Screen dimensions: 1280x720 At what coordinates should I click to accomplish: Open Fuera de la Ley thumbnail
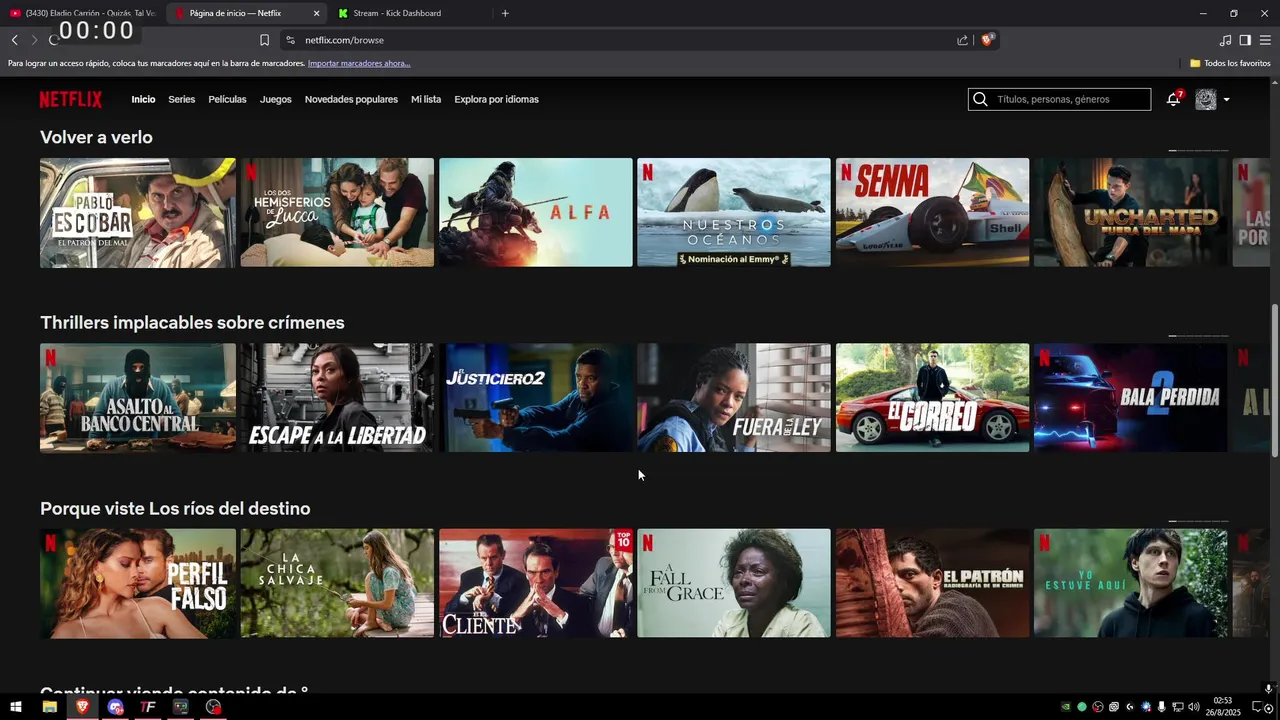click(734, 398)
